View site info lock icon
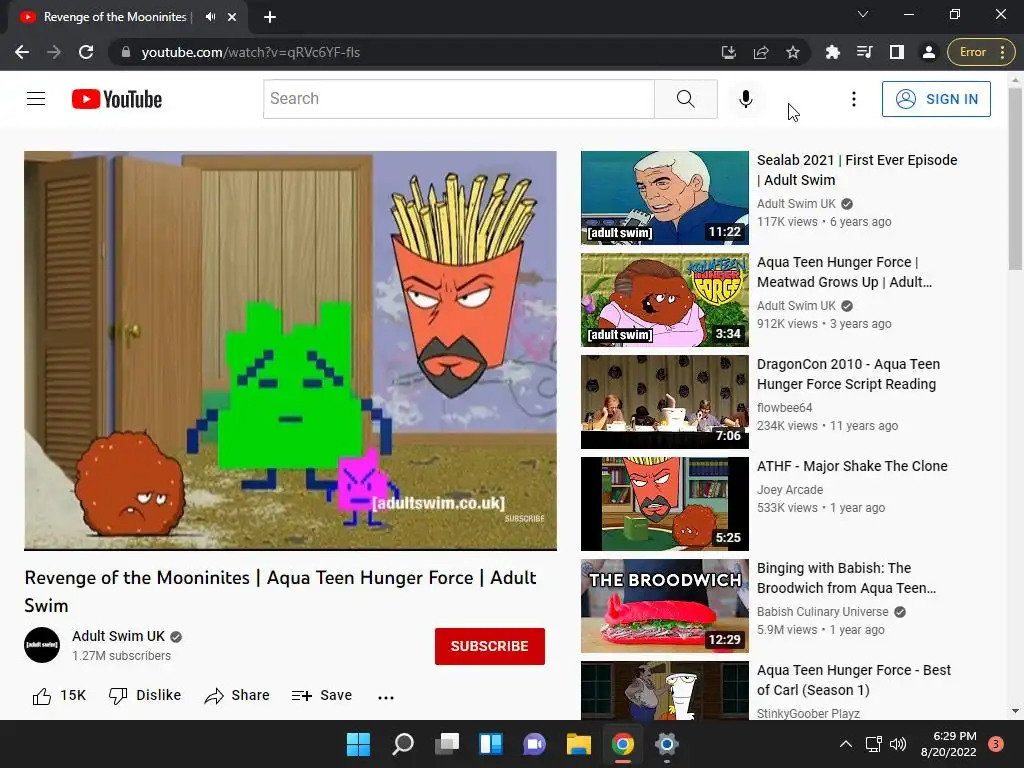This screenshot has height=768, width=1024. click(x=126, y=52)
